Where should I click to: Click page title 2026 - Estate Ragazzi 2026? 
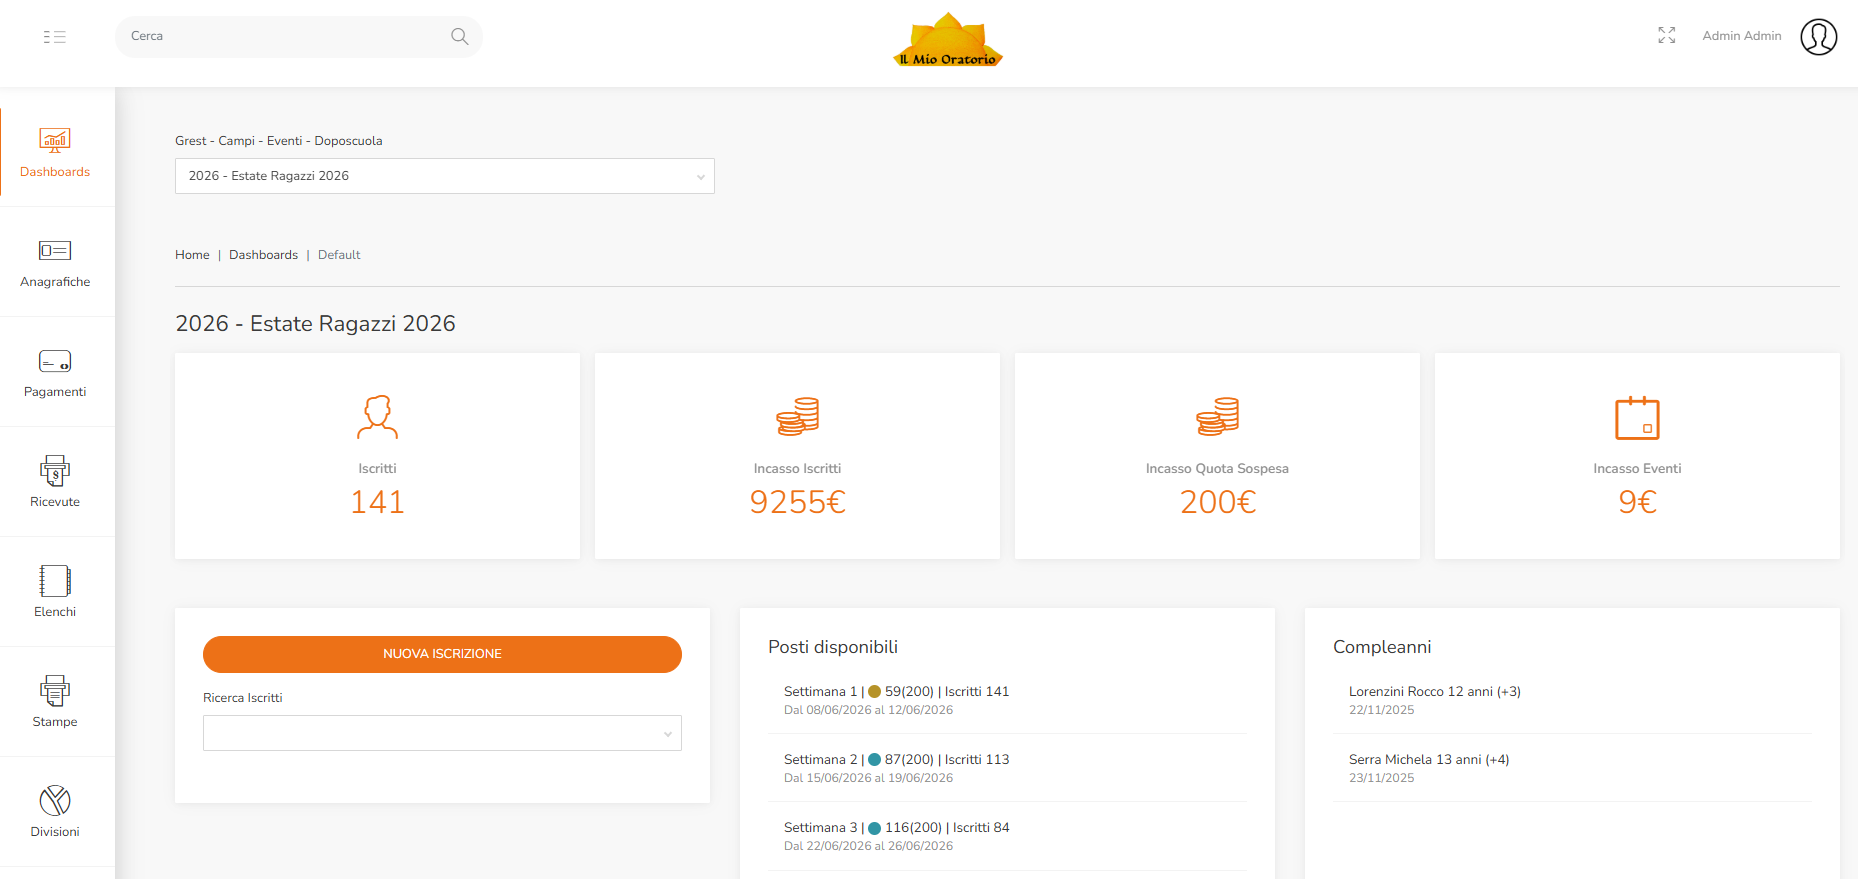click(x=315, y=324)
